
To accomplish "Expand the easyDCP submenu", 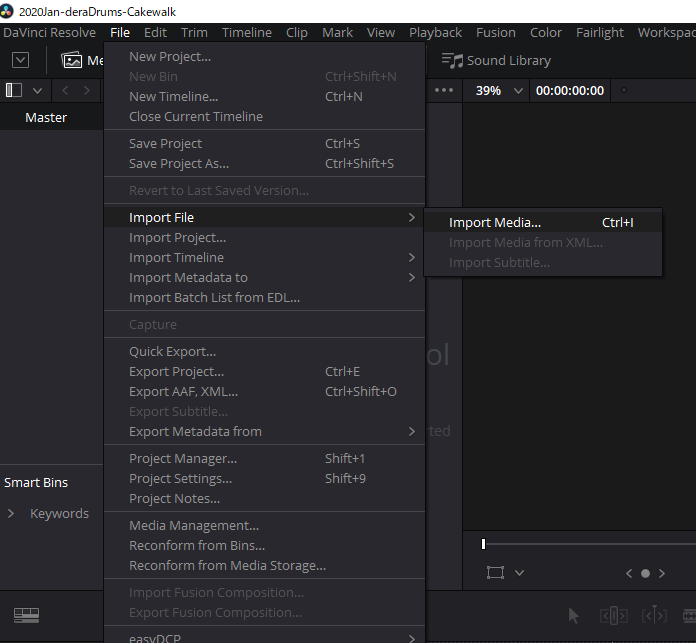I will pos(265,638).
